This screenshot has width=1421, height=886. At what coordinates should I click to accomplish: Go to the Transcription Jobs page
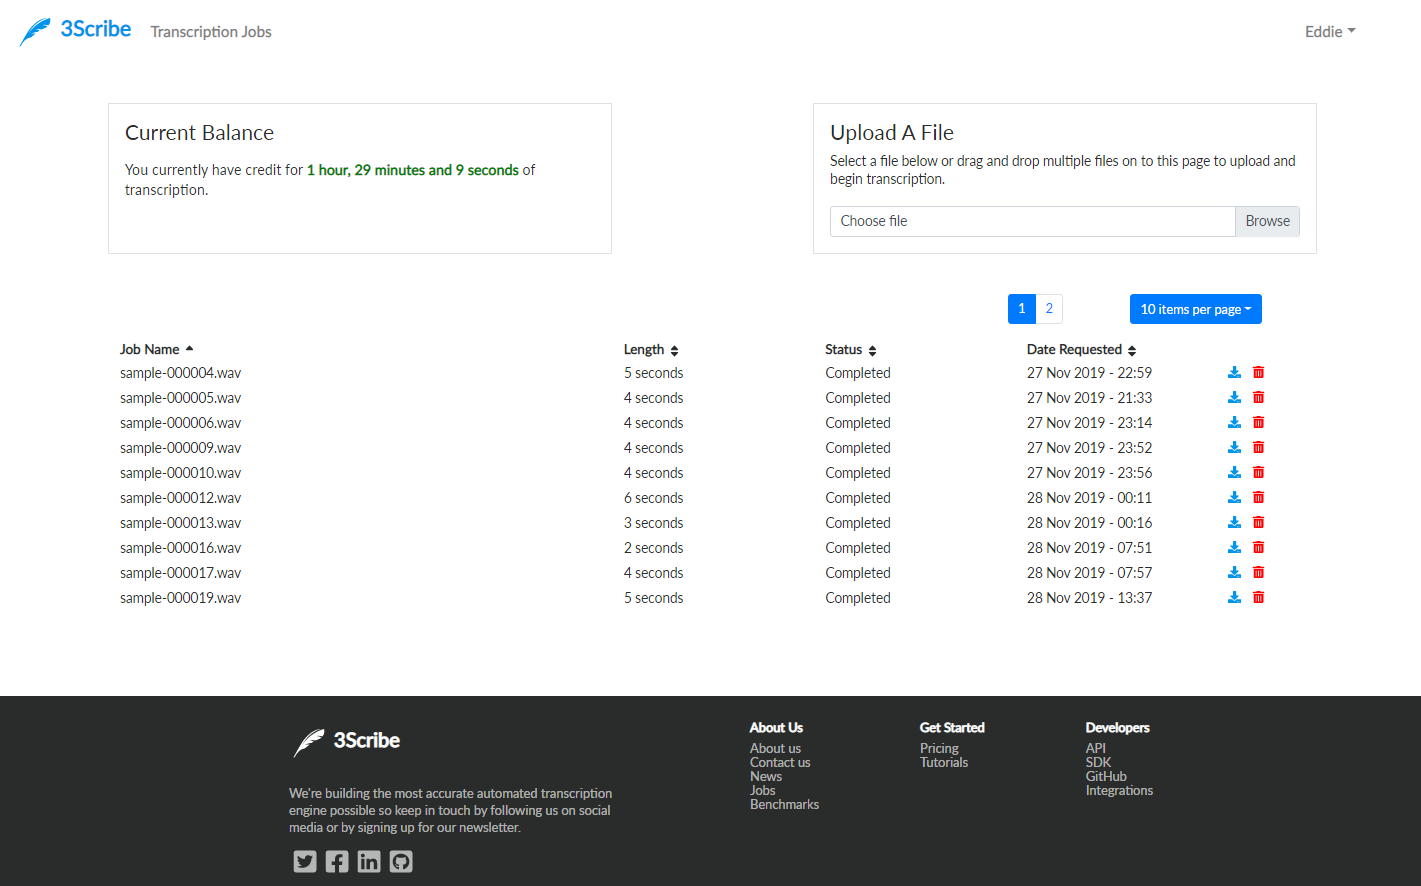click(210, 31)
